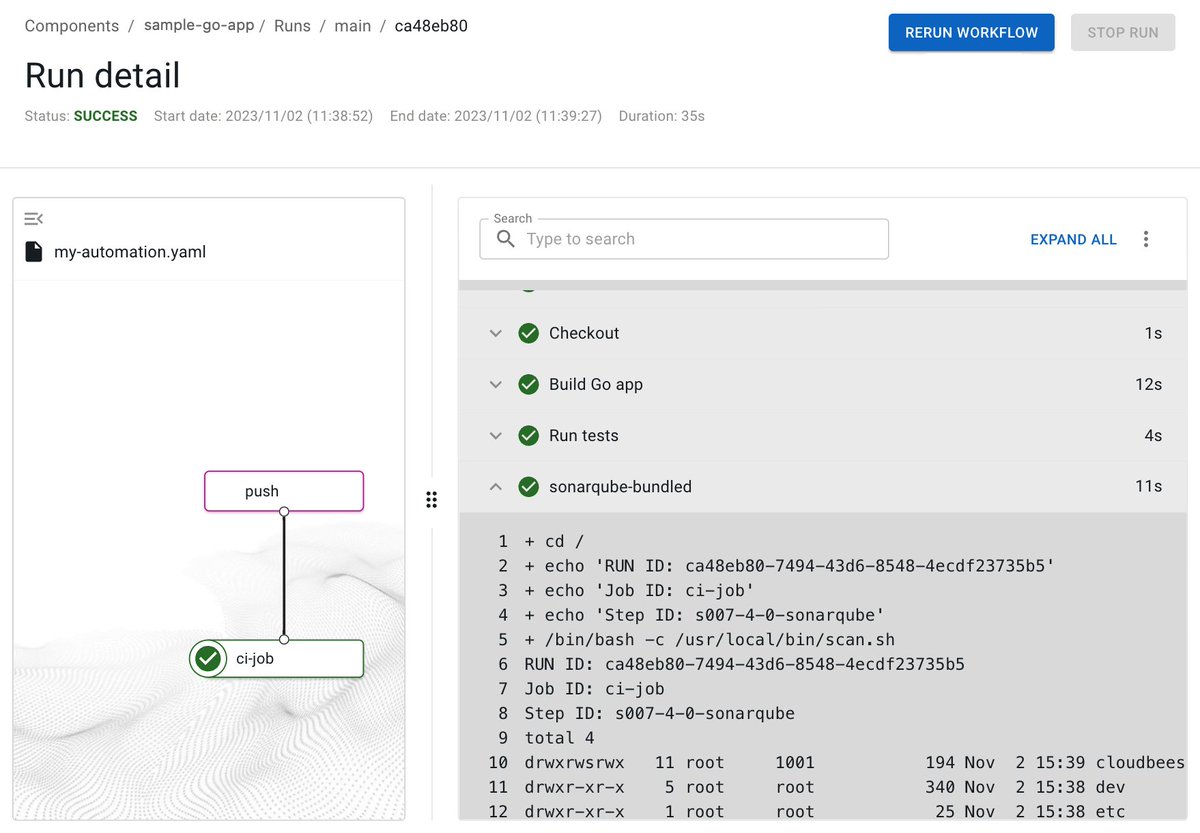Click the status check next to Checkout

[529, 333]
